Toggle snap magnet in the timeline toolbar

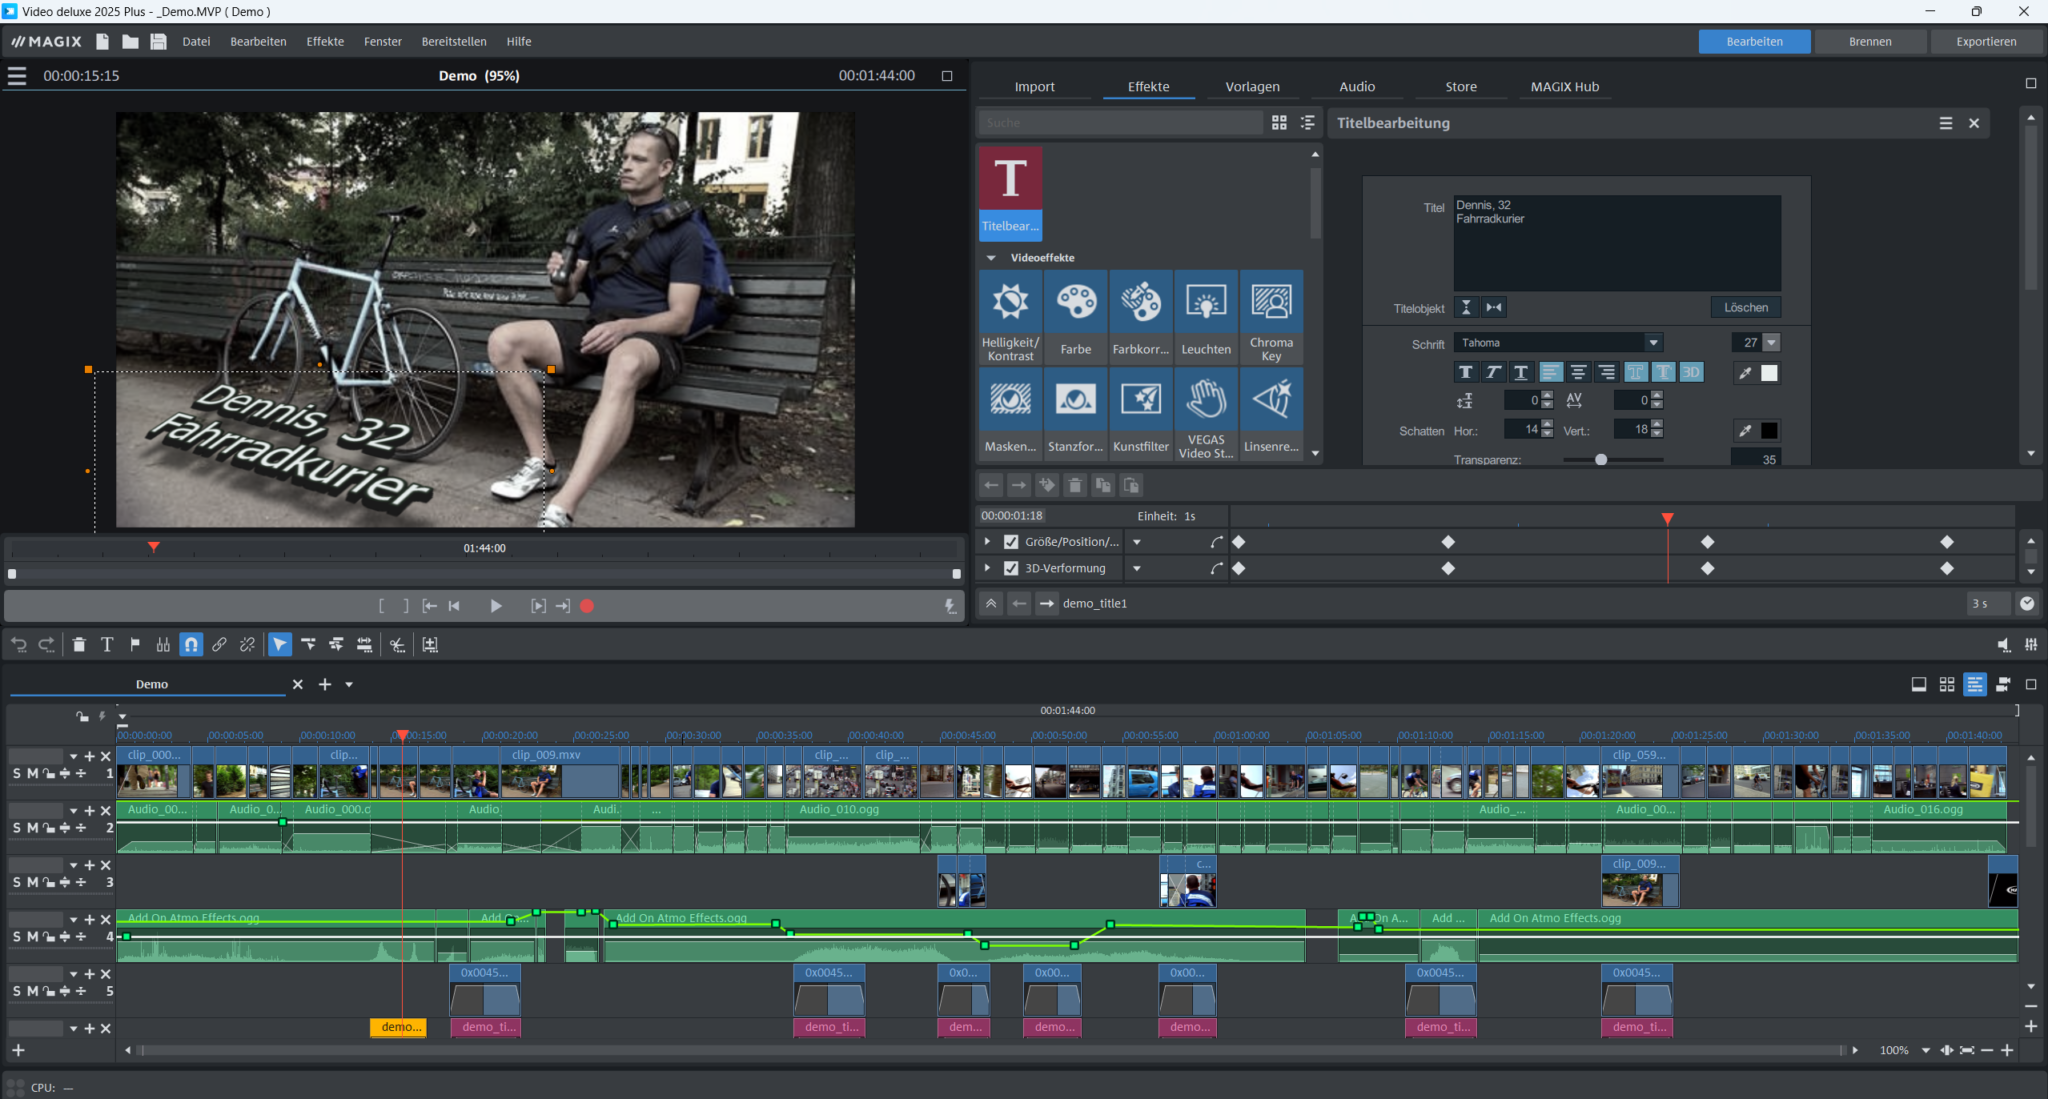click(x=190, y=644)
